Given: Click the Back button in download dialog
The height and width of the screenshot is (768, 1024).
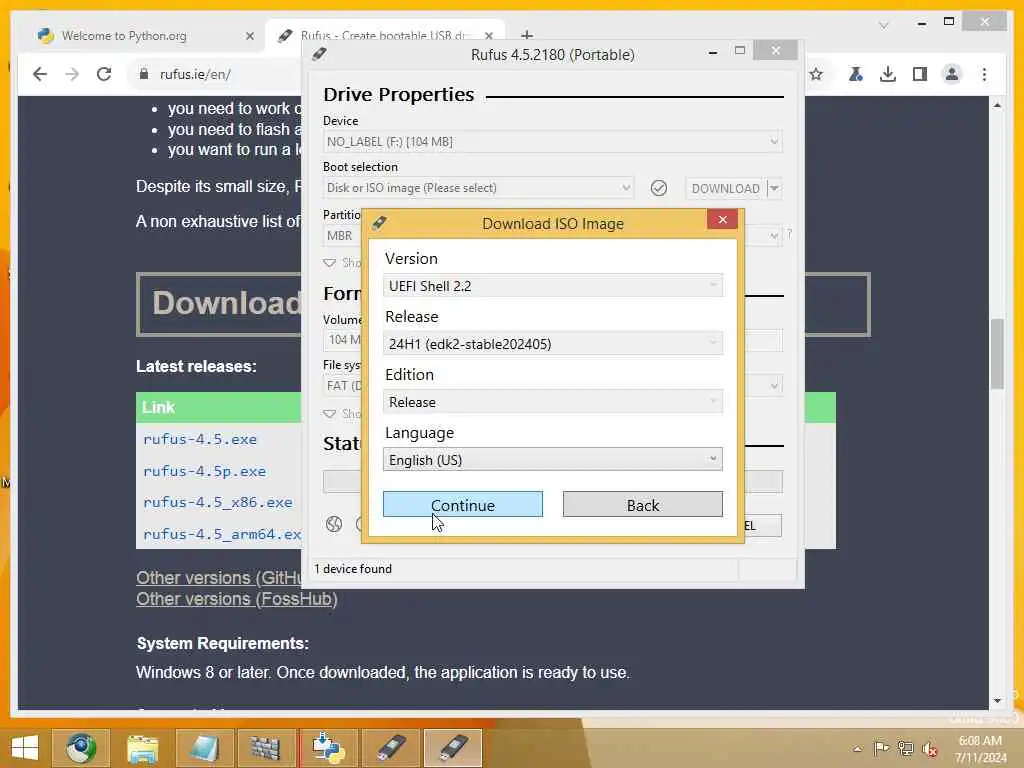Looking at the screenshot, I should coord(643,504).
